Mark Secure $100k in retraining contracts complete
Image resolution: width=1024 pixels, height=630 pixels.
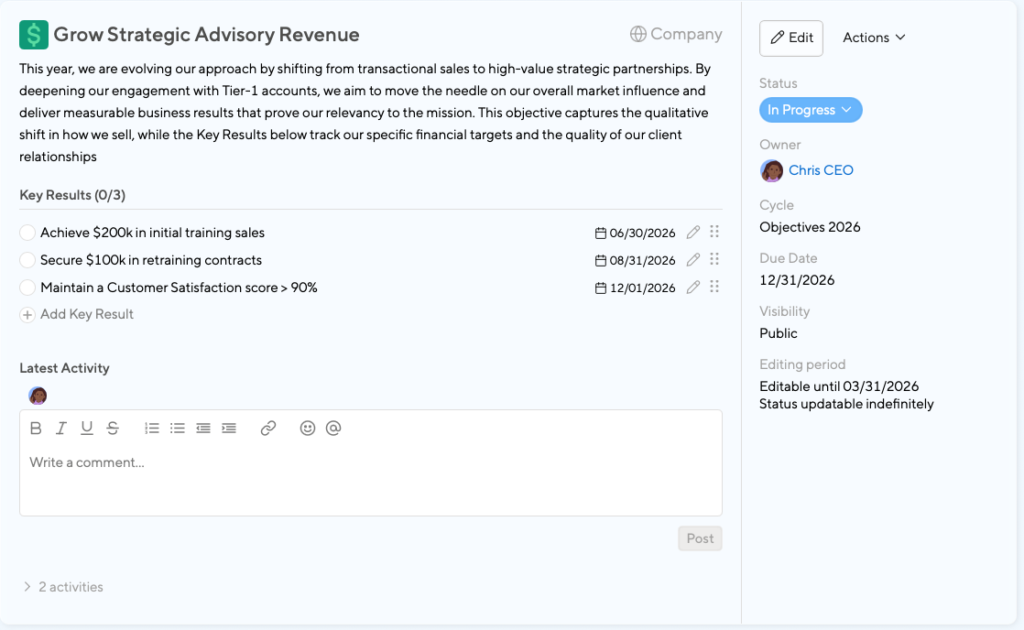click(28, 260)
